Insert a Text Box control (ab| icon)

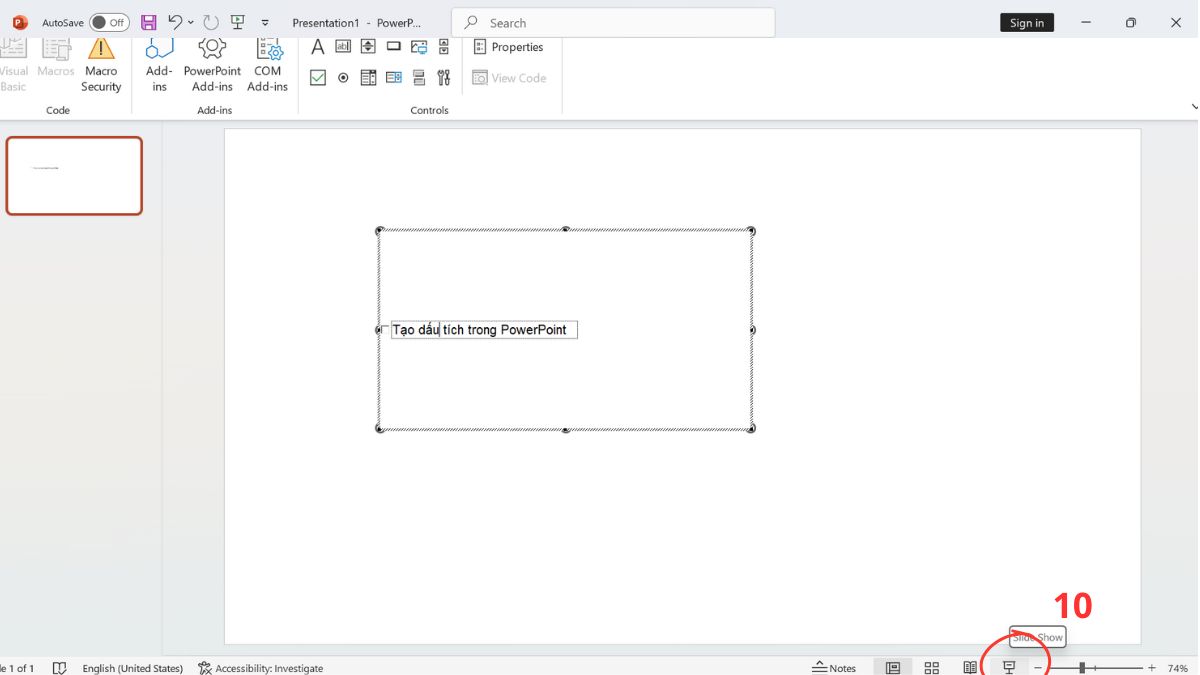point(343,46)
